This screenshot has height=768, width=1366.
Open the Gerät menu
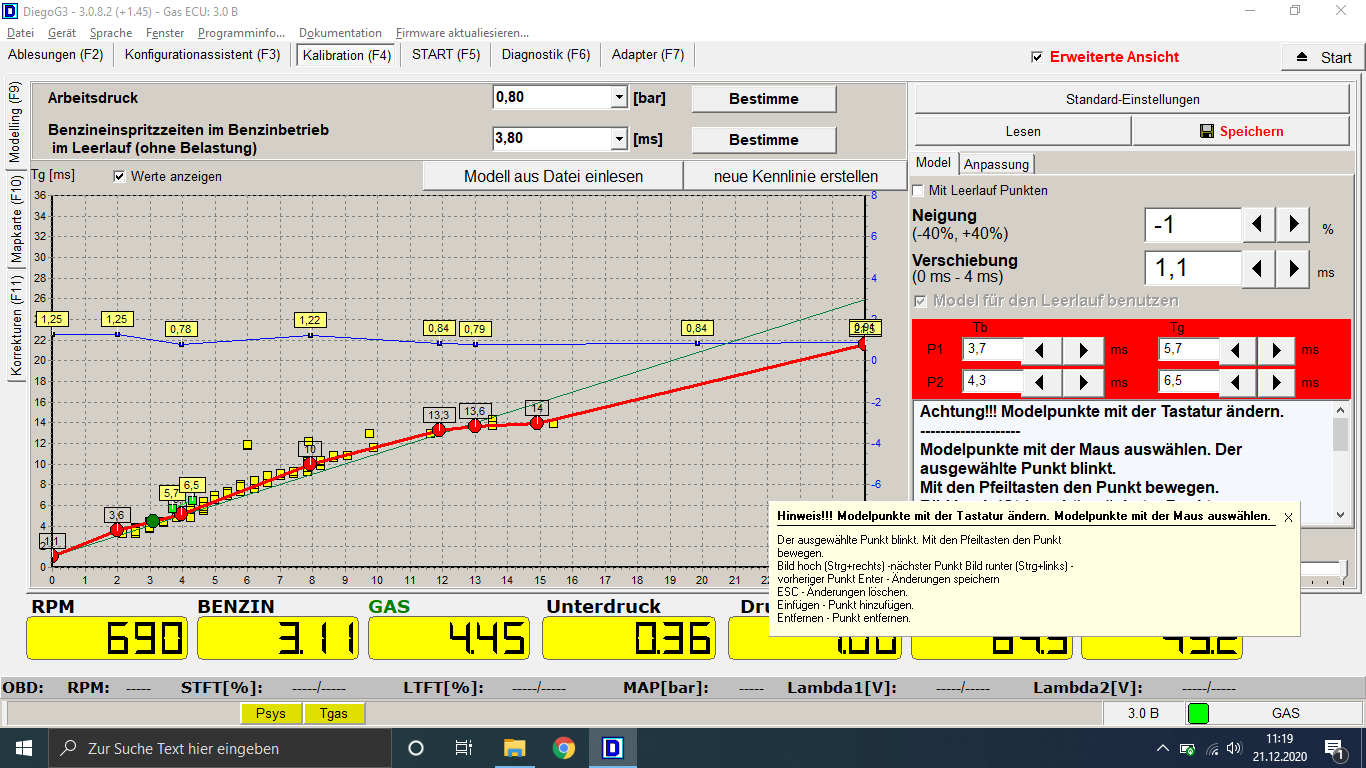pos(62,33)
